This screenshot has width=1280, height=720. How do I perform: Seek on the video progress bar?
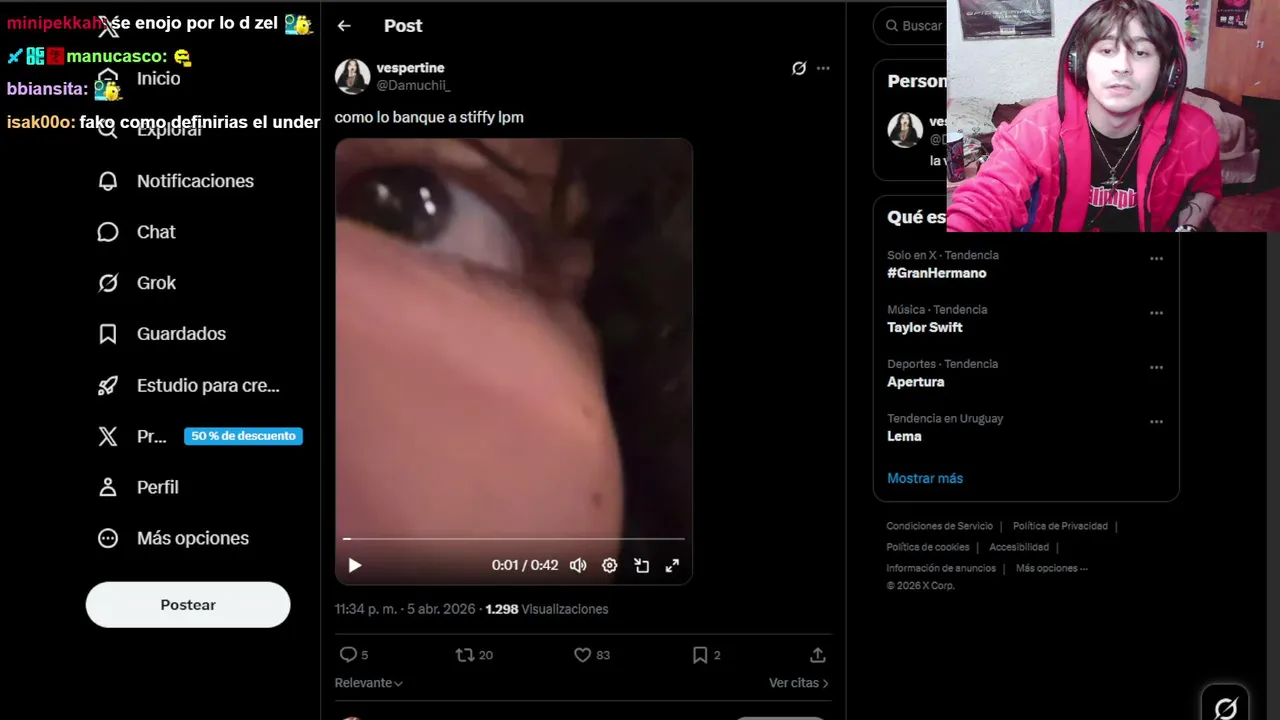point(514,539)
